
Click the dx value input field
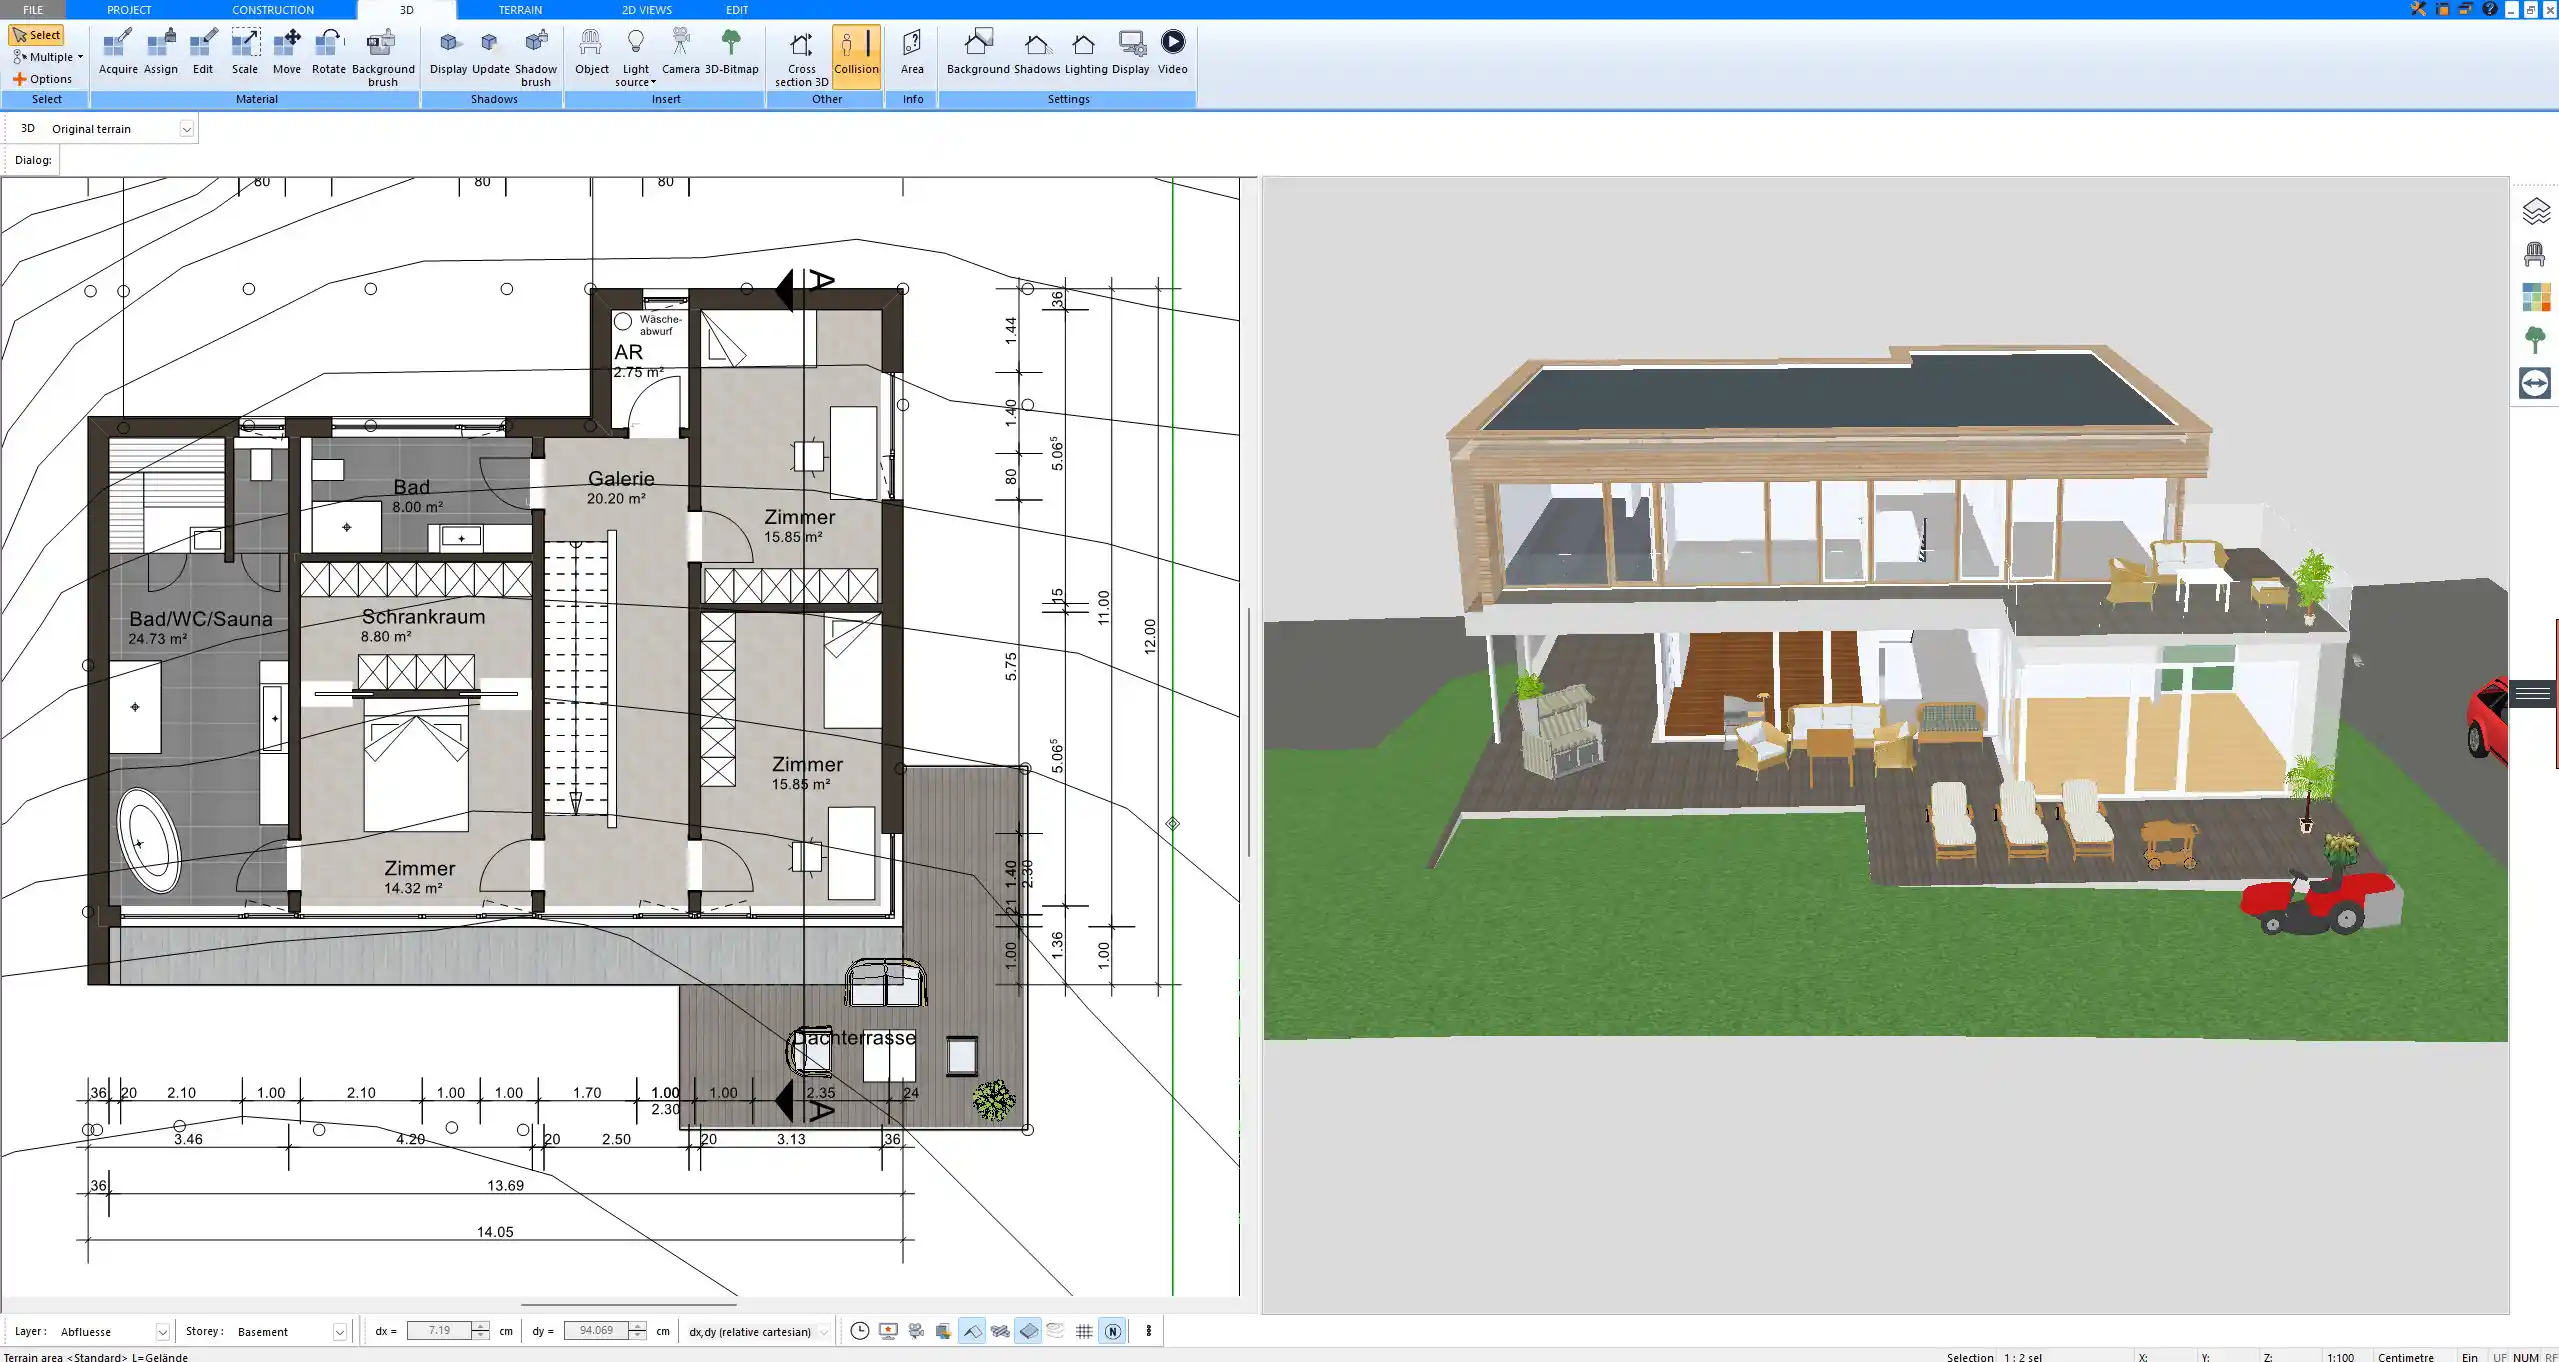click(x=439, y=1331)
